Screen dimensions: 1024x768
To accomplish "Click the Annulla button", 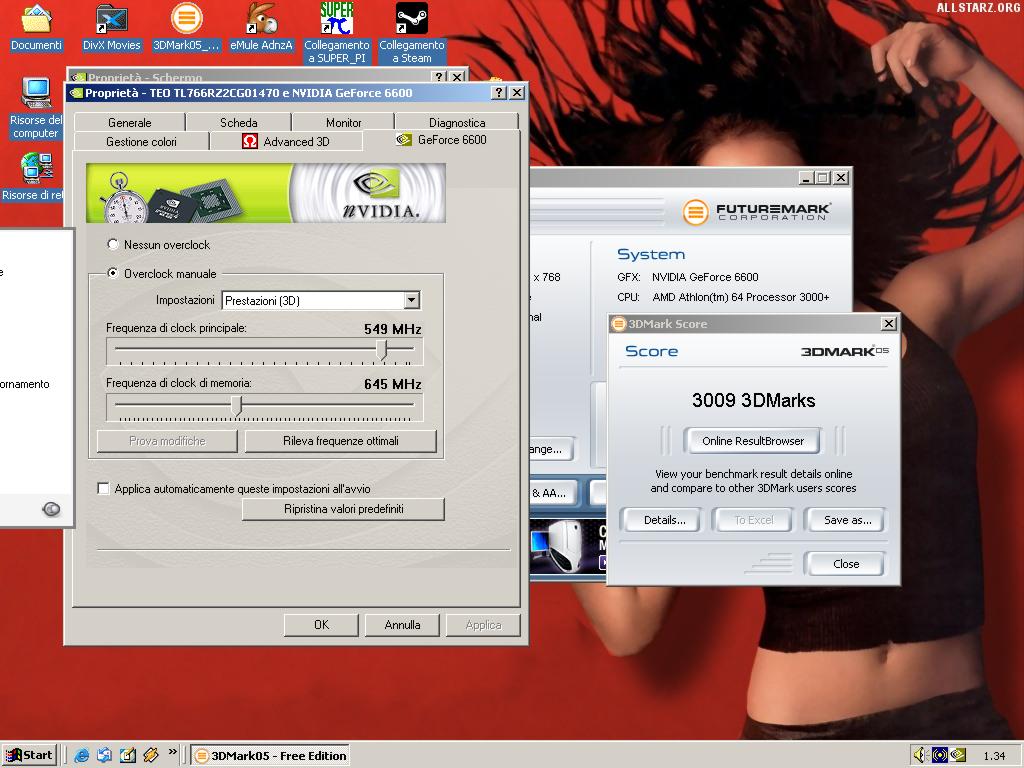I will (x=402, y=625).
